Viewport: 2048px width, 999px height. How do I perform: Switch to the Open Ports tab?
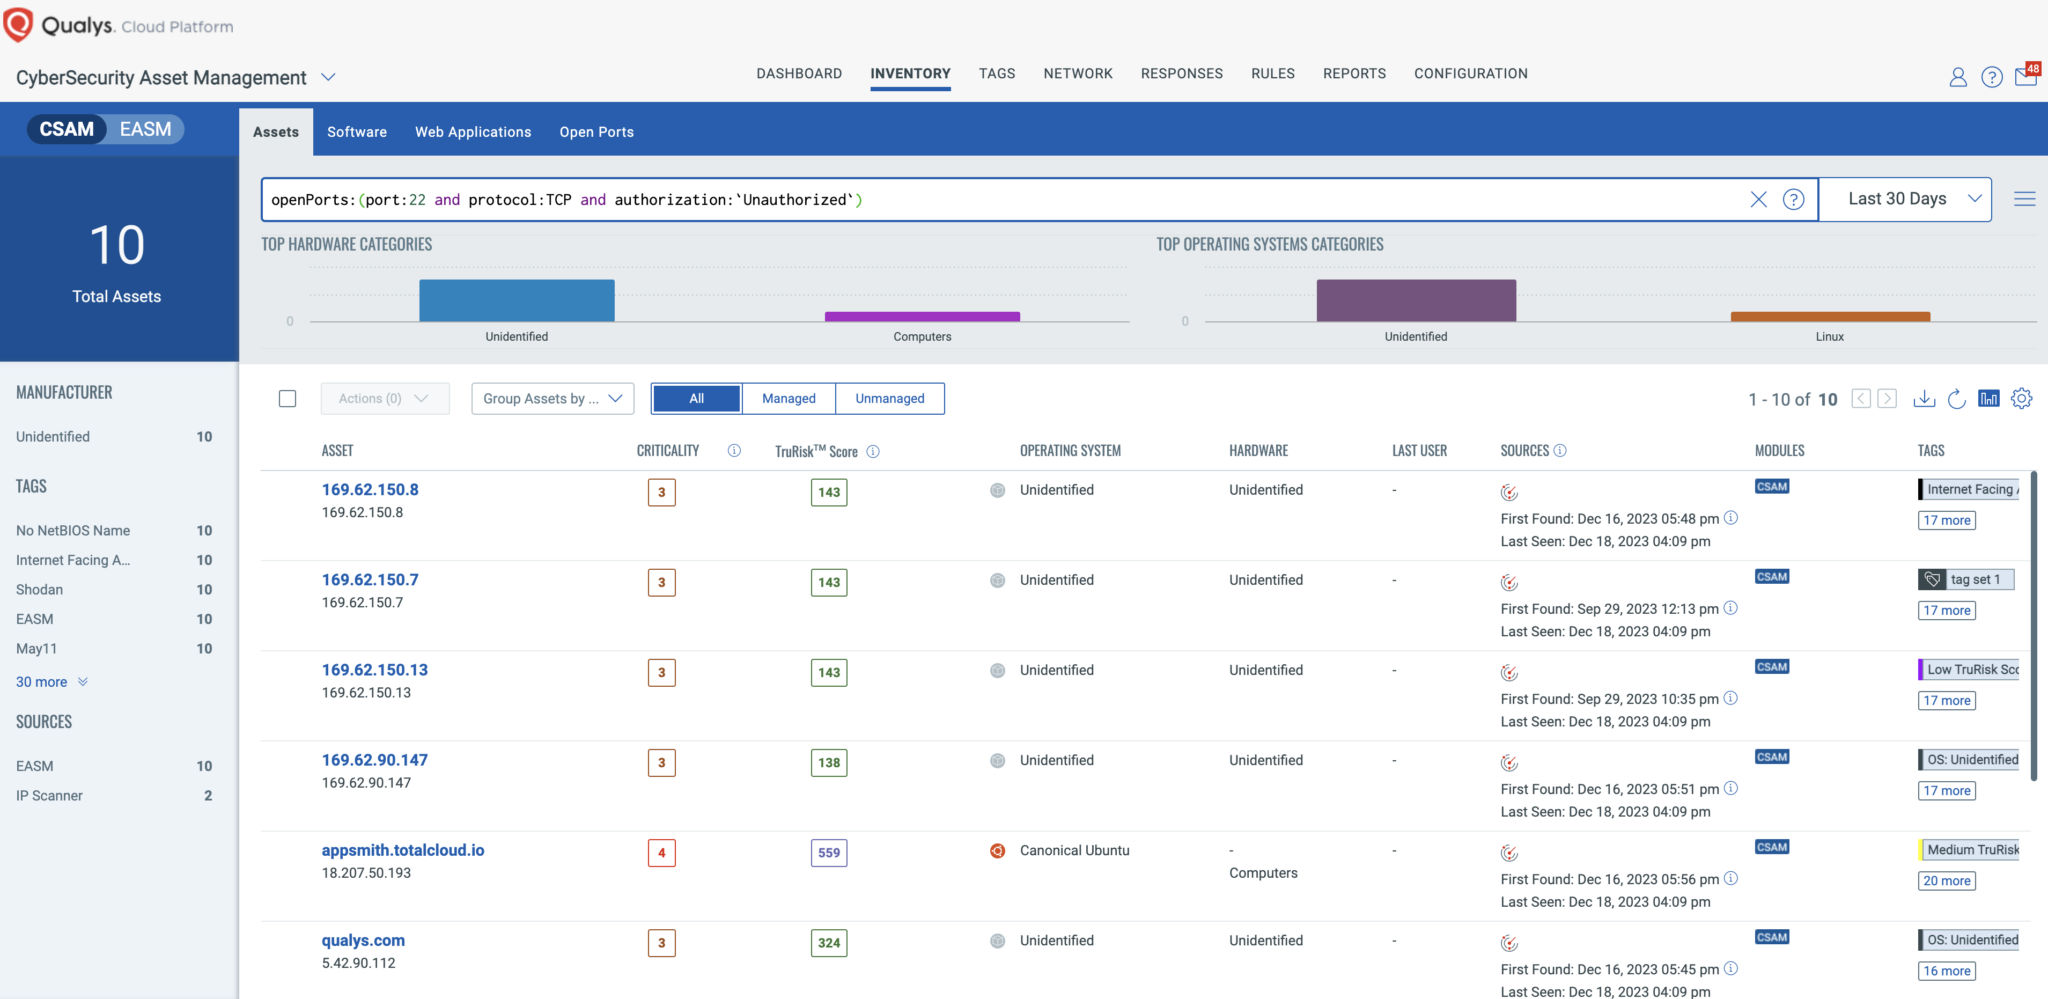[x=596, y=131]
